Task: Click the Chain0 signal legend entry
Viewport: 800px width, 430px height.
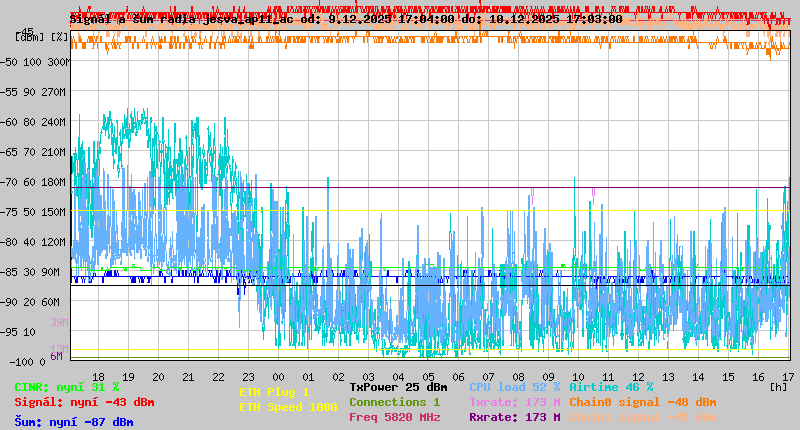Action: 642,402
